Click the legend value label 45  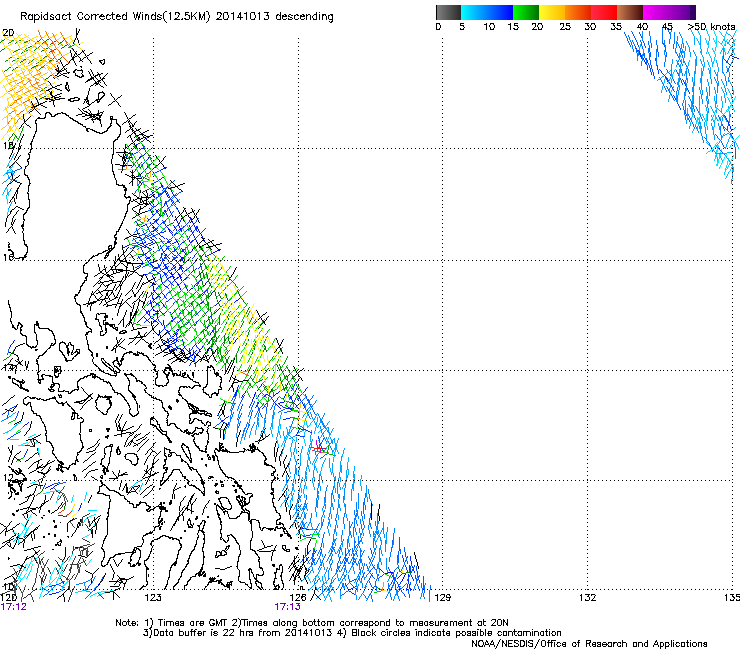pyautogui.click(x=667, y=27)
